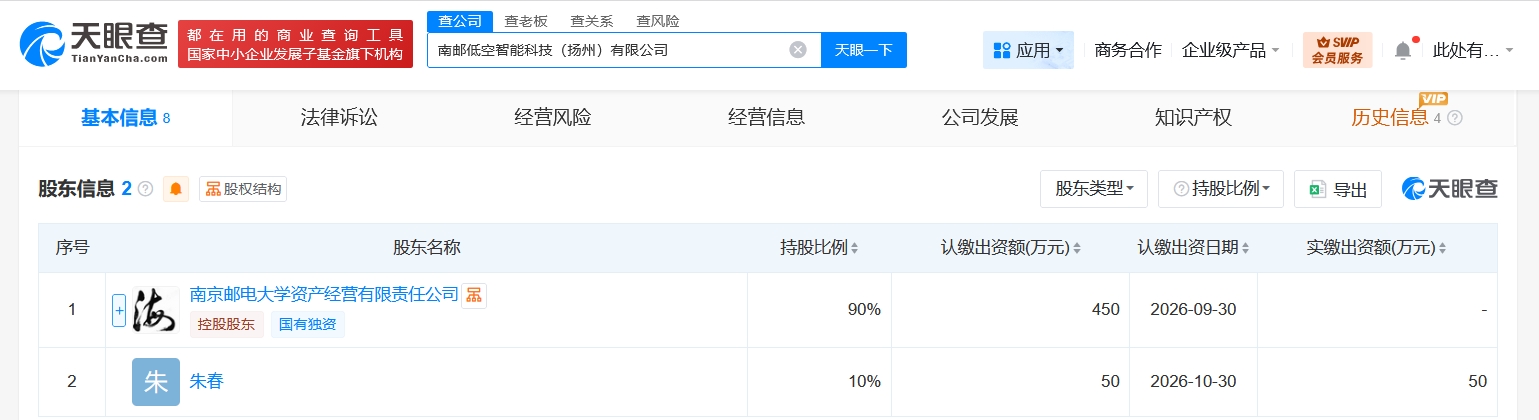
Task: Export the shareholder table via 导出
Action: coord(1338,189)
